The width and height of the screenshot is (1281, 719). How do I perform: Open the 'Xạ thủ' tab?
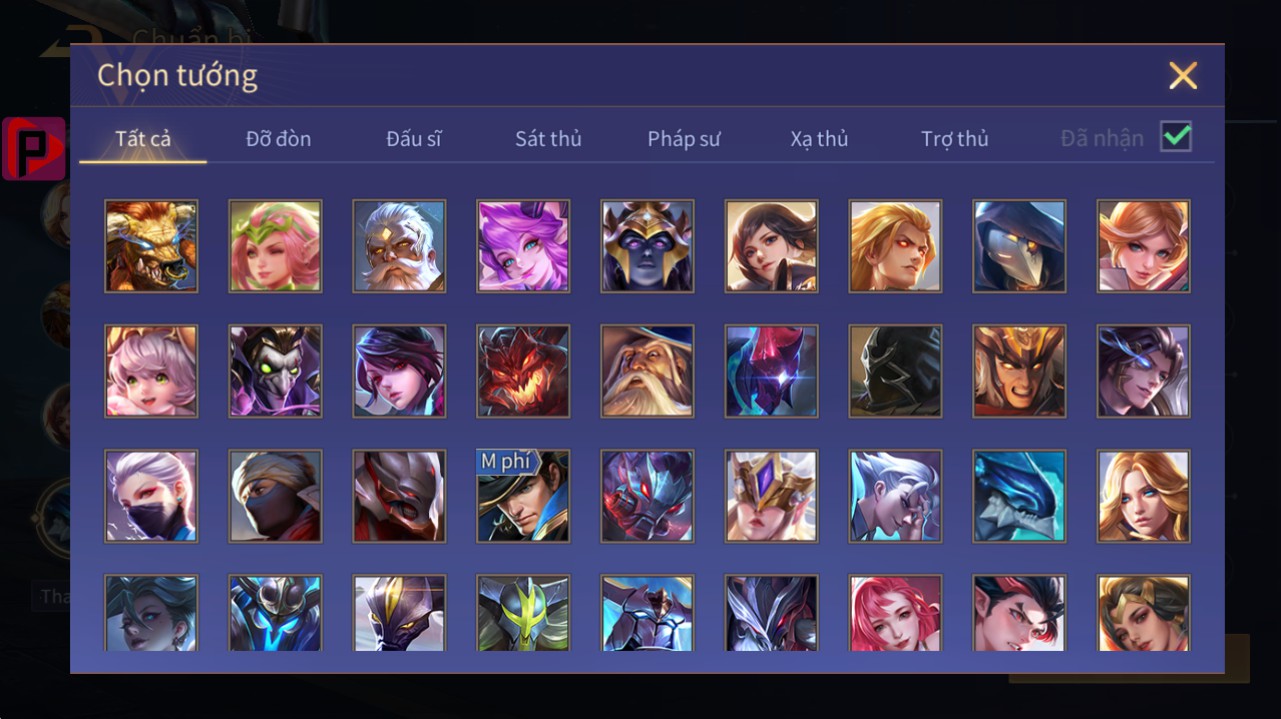[819, 139]
